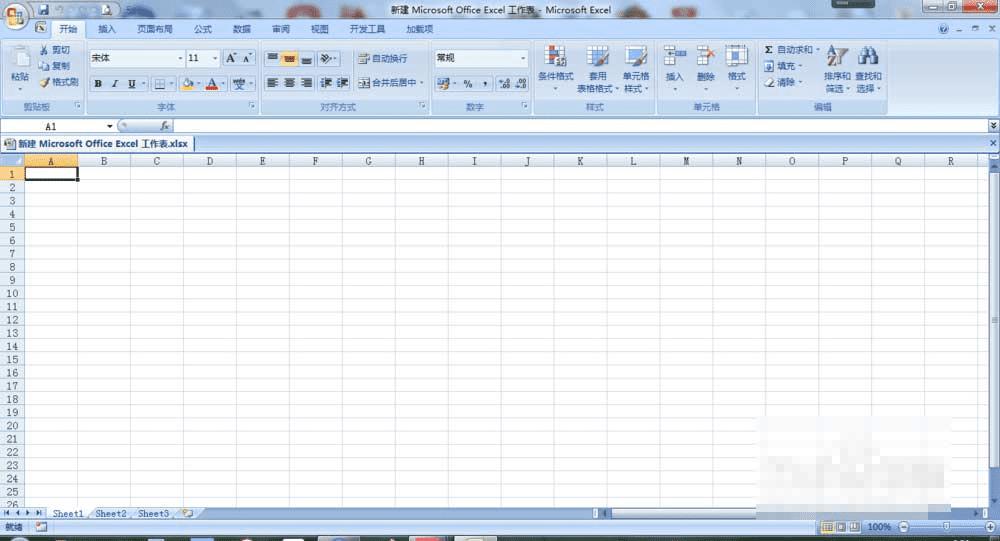Click the phonetic guide (变) icon
This screenshot has width=1000, height=541.
[239, 84]
